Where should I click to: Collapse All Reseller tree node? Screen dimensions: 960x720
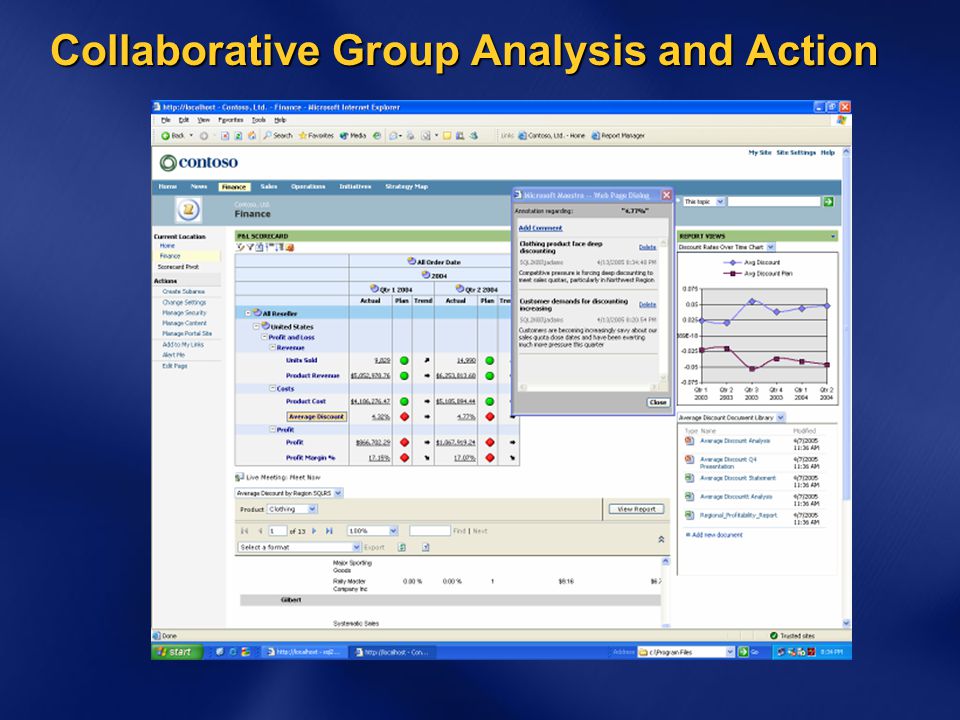[248, 313]
